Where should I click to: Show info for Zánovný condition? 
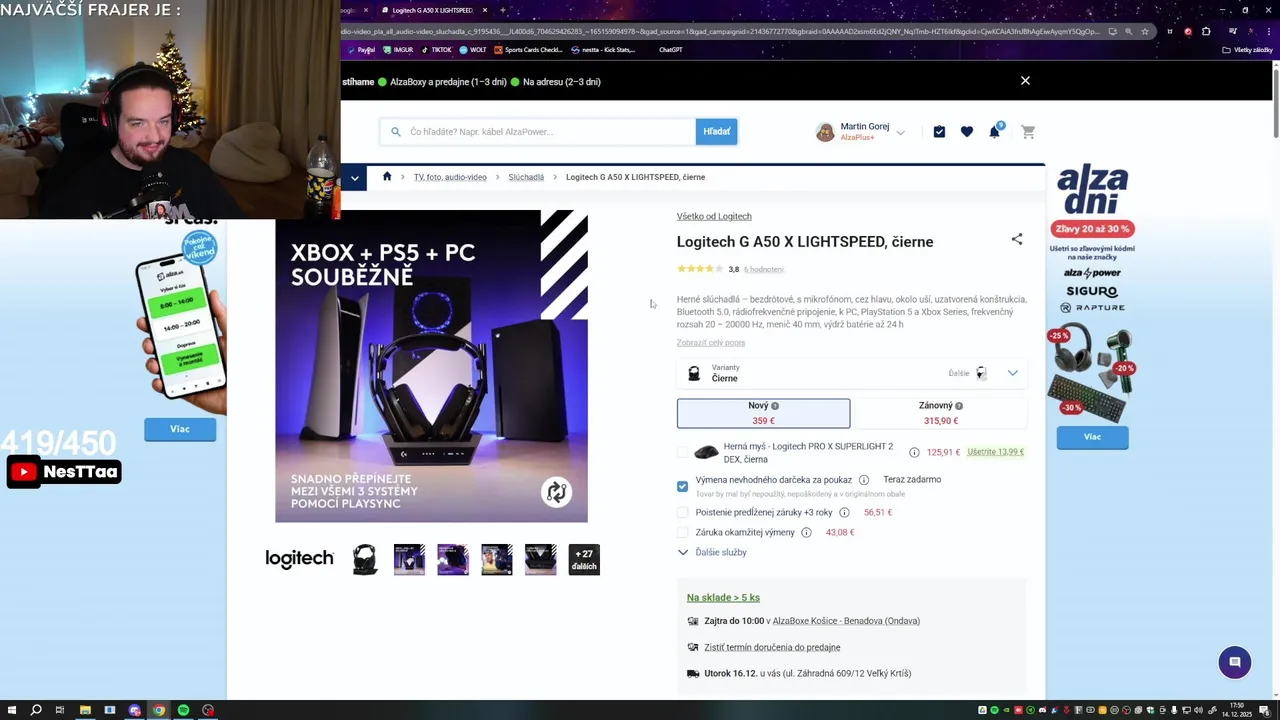pyautogui.click(x=959, y=406)
